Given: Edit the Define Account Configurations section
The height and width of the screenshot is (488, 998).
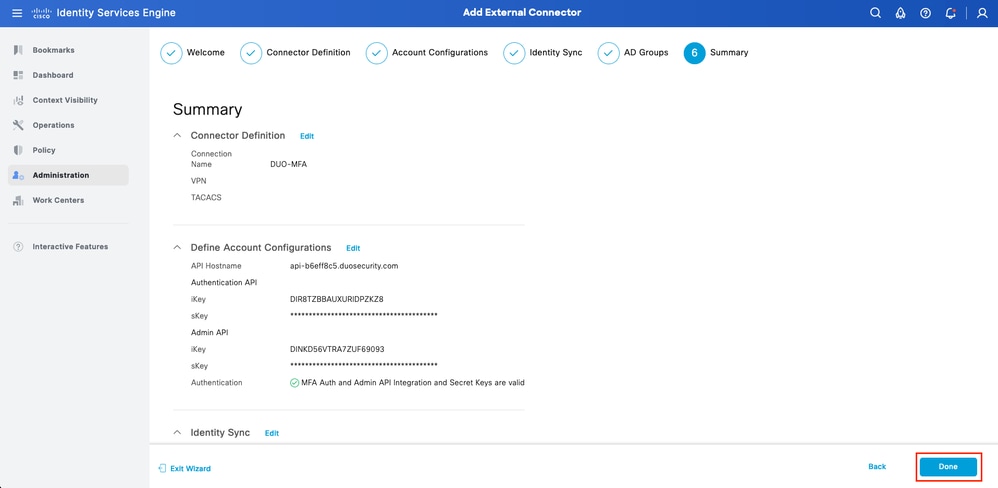Looking at the screenshot, I should (353, 248).
